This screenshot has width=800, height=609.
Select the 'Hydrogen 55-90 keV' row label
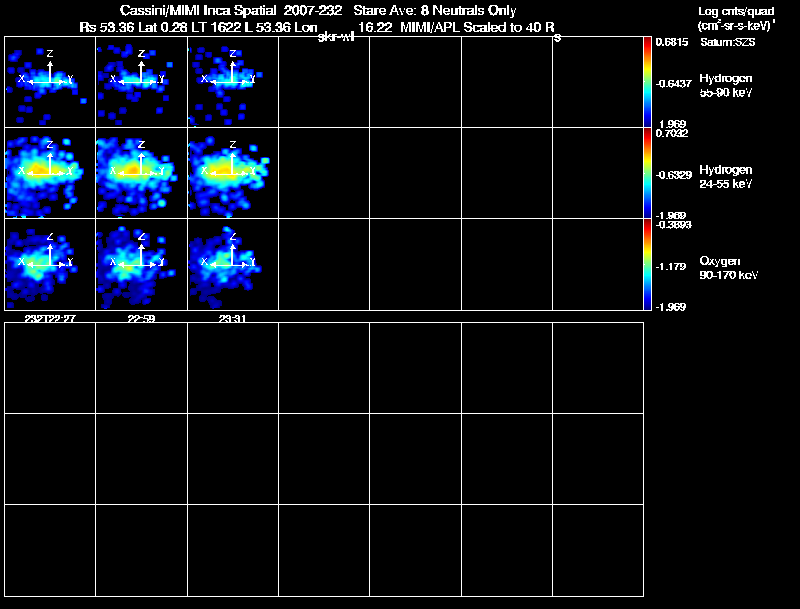tap(726, 85)
